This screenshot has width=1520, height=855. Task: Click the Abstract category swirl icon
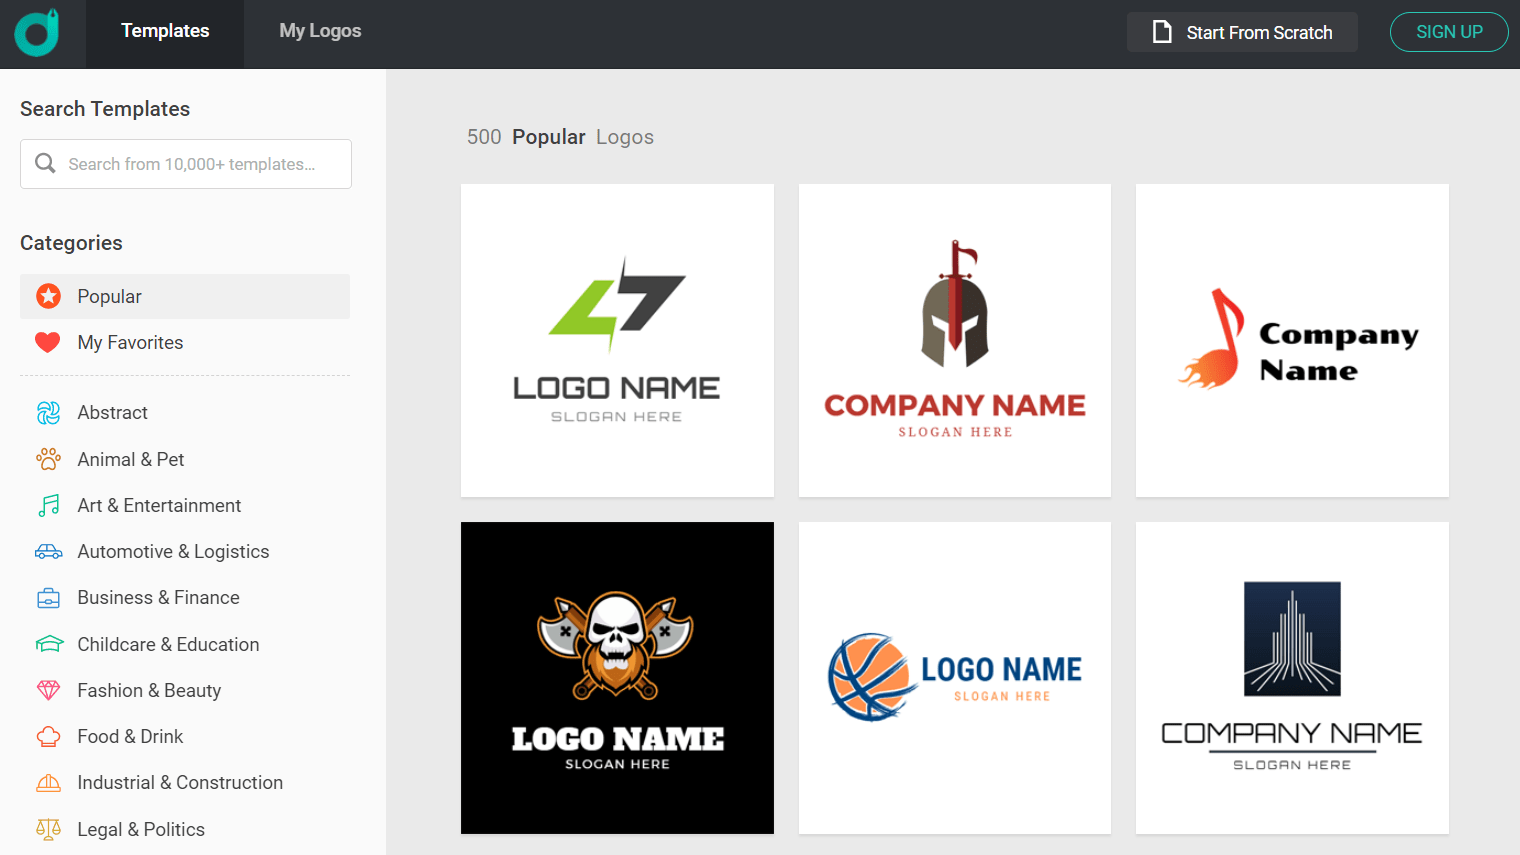coord(48,412)
